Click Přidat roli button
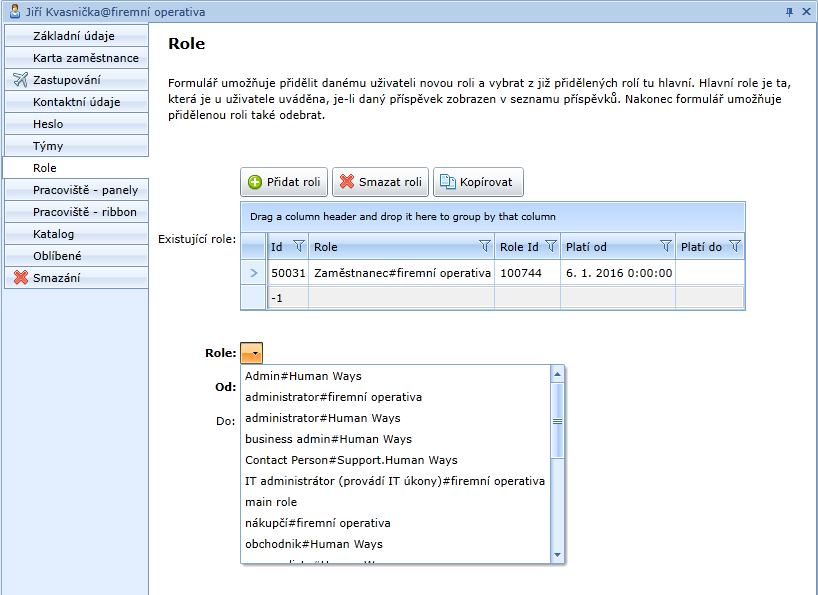Viewport: 818px width, 595px height. click(284, 182)
